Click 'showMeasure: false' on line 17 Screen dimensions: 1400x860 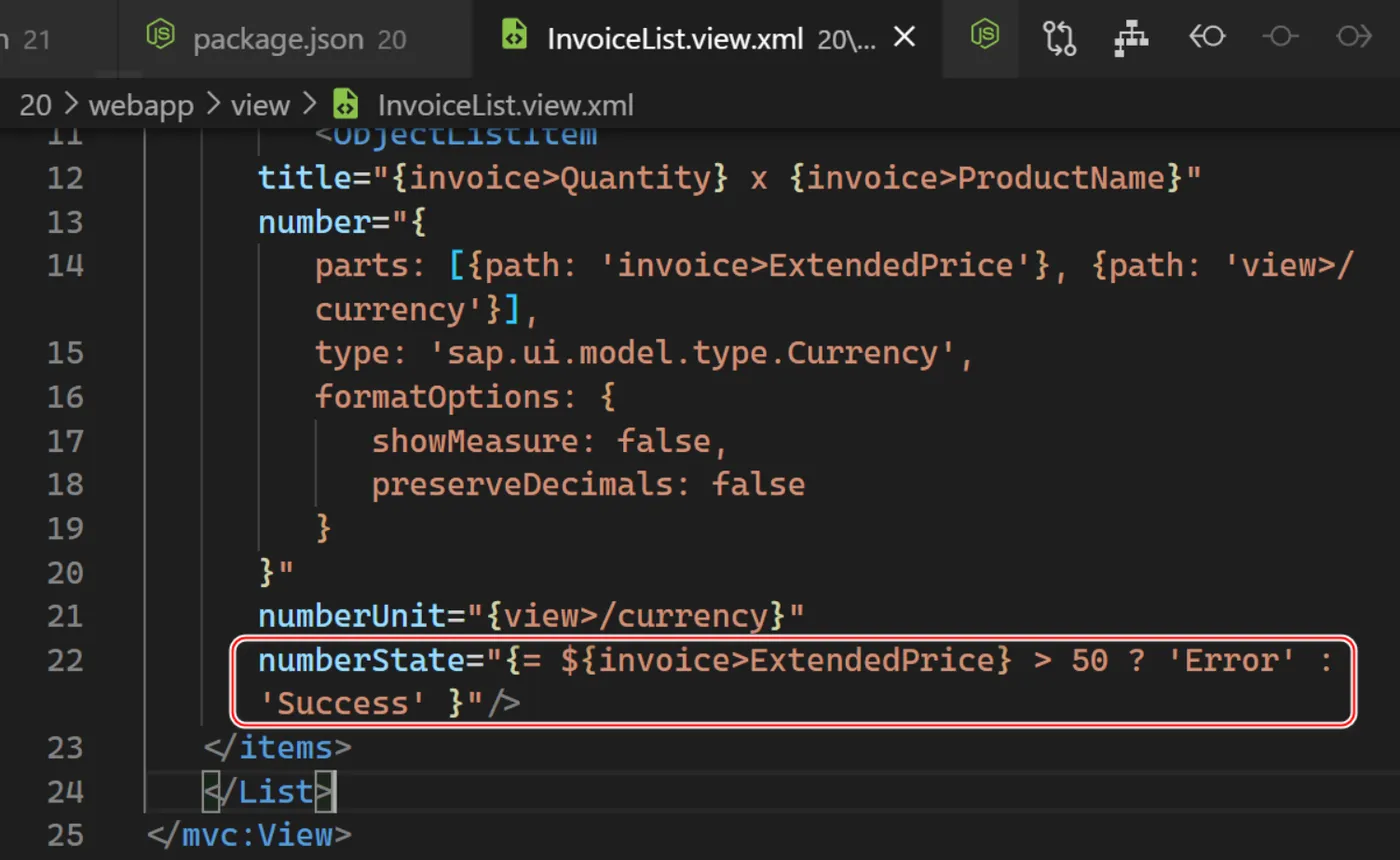pos(542,441)
